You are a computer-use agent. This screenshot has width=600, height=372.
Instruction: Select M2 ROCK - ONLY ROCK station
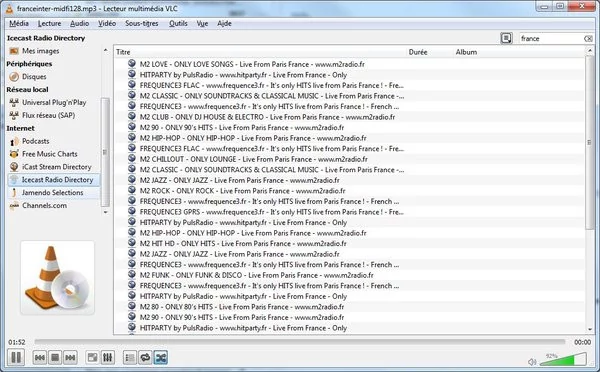242,191
